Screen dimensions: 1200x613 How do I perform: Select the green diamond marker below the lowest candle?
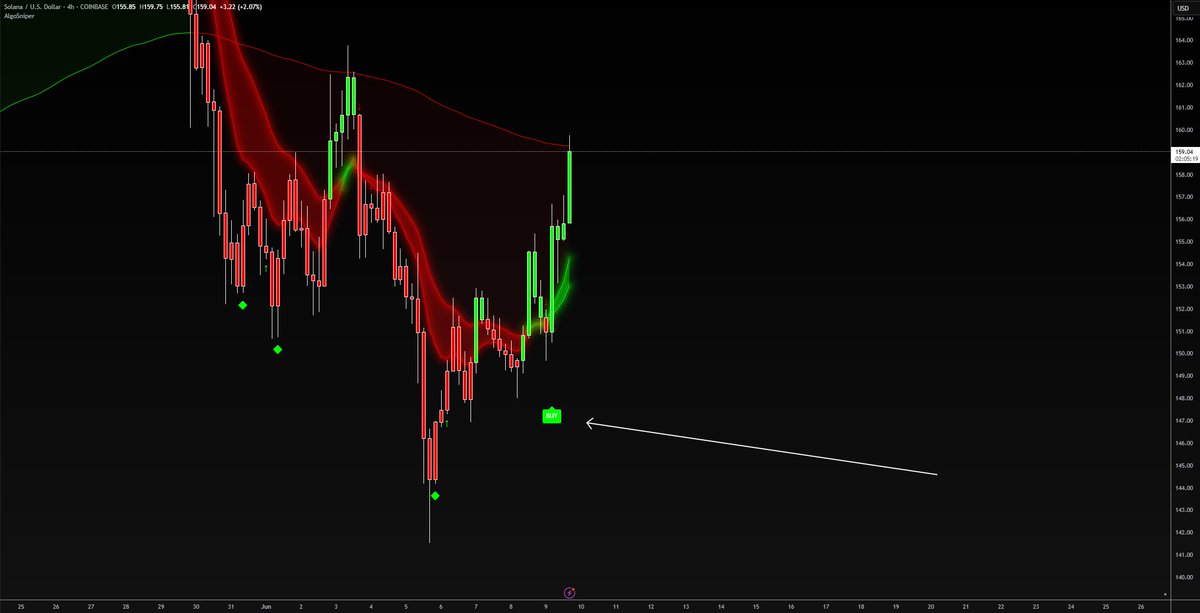tap(434, 495)
